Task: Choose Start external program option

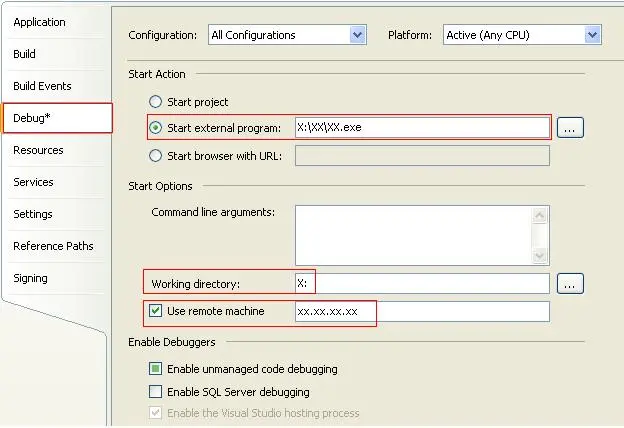Action: click(155, 128)
